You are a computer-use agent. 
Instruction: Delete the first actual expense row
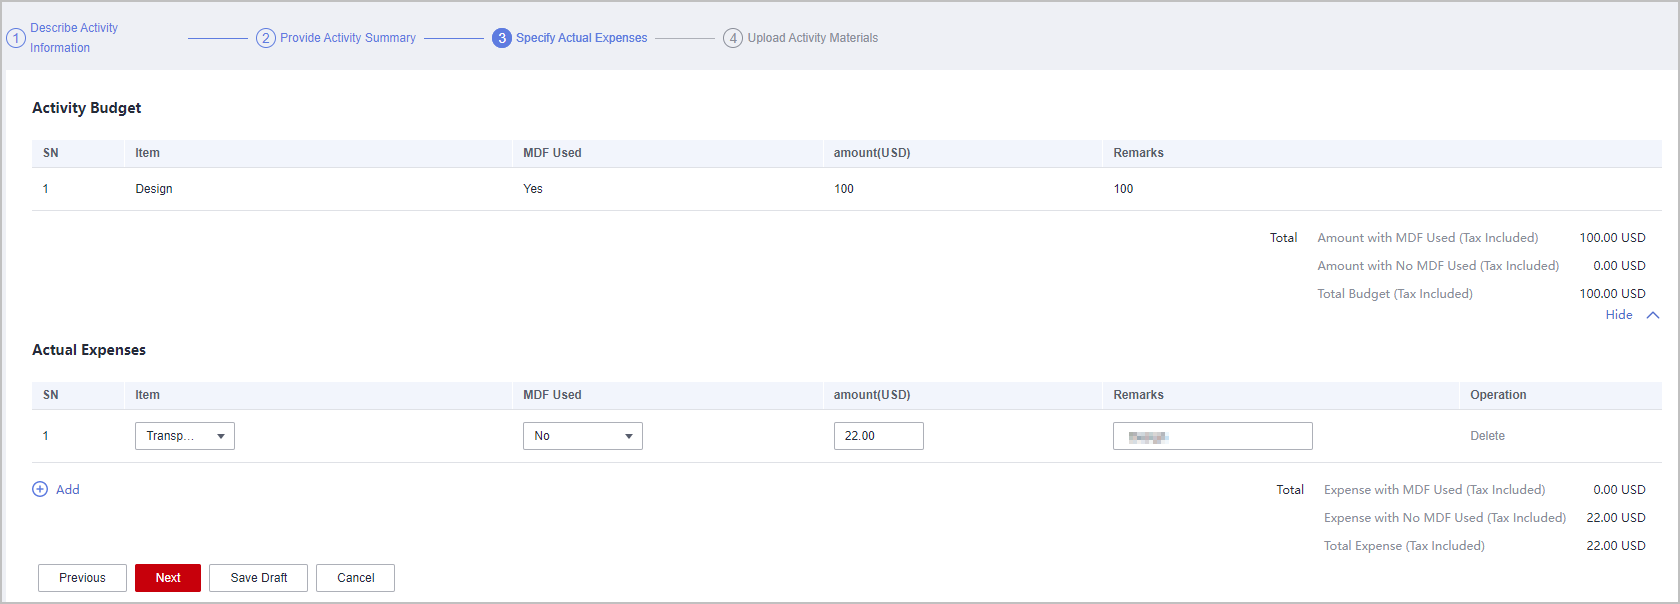(1487, 436)
